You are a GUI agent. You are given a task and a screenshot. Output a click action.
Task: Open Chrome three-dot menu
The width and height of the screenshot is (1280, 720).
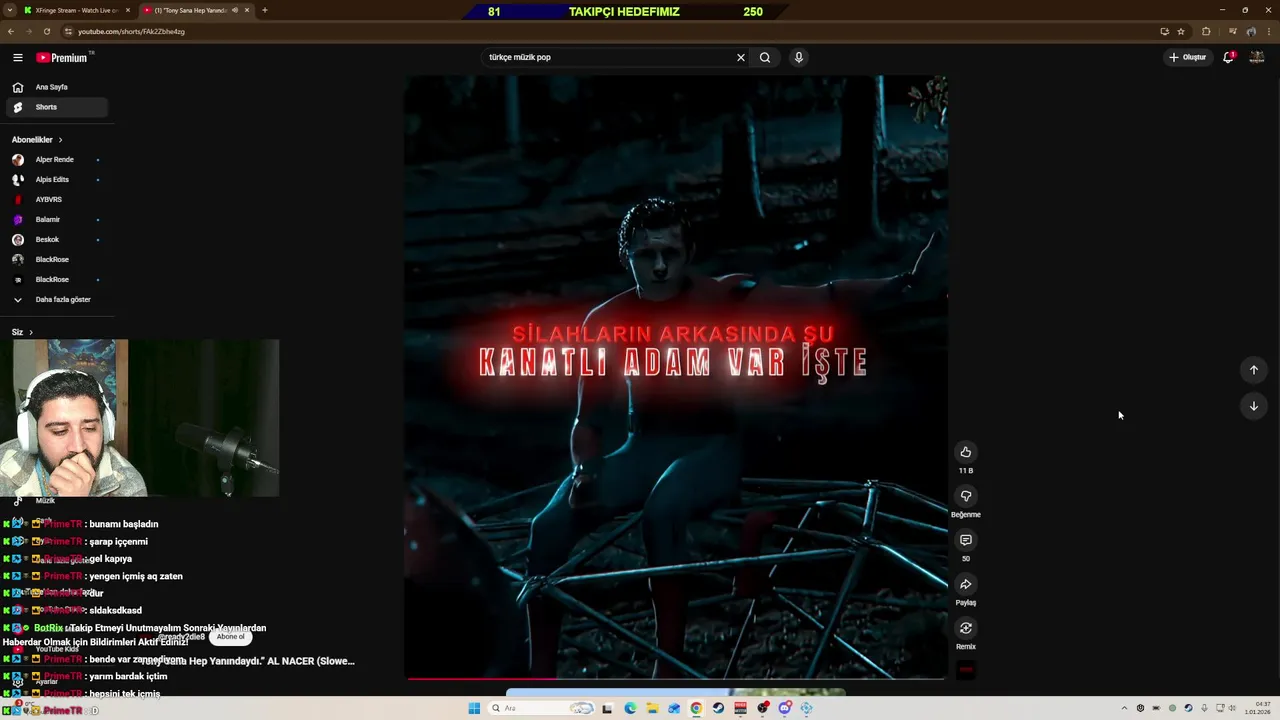click(x=1268, y=31)
